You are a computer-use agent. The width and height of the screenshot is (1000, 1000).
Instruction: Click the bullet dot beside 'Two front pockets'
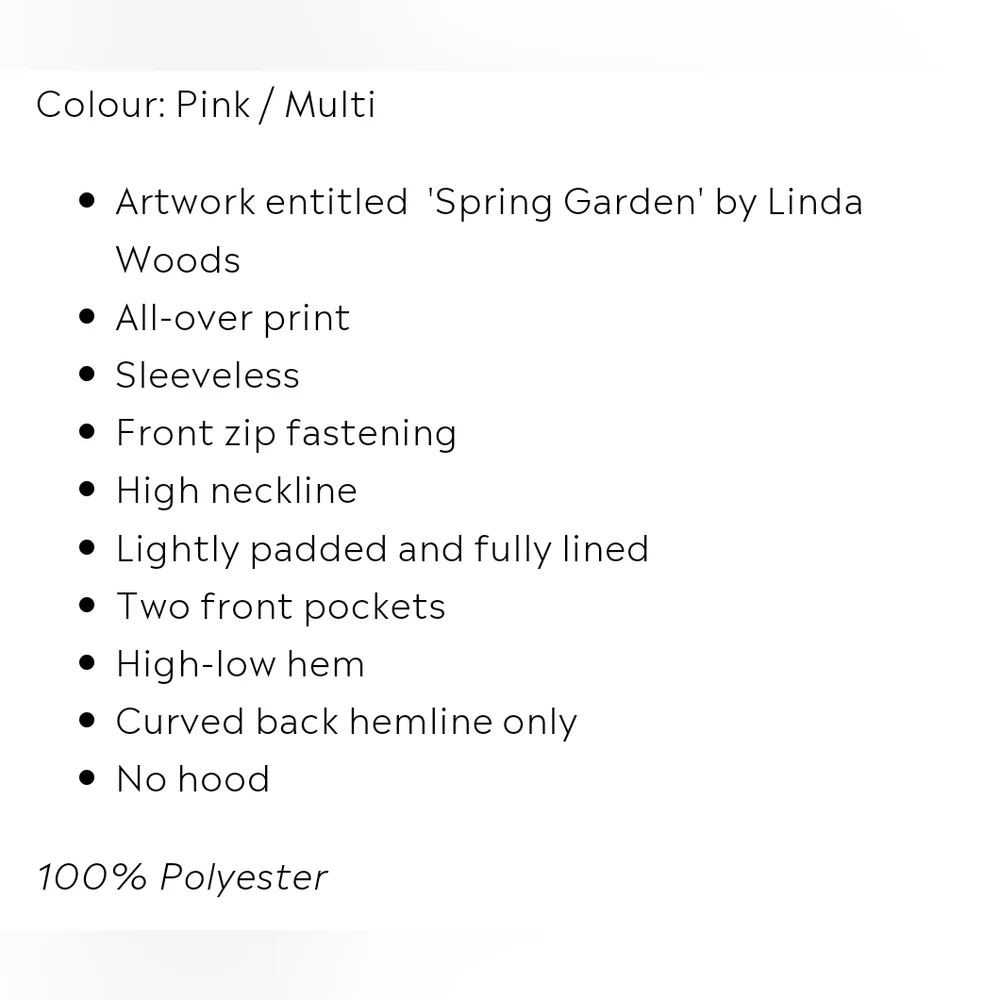tap(87, 605)
